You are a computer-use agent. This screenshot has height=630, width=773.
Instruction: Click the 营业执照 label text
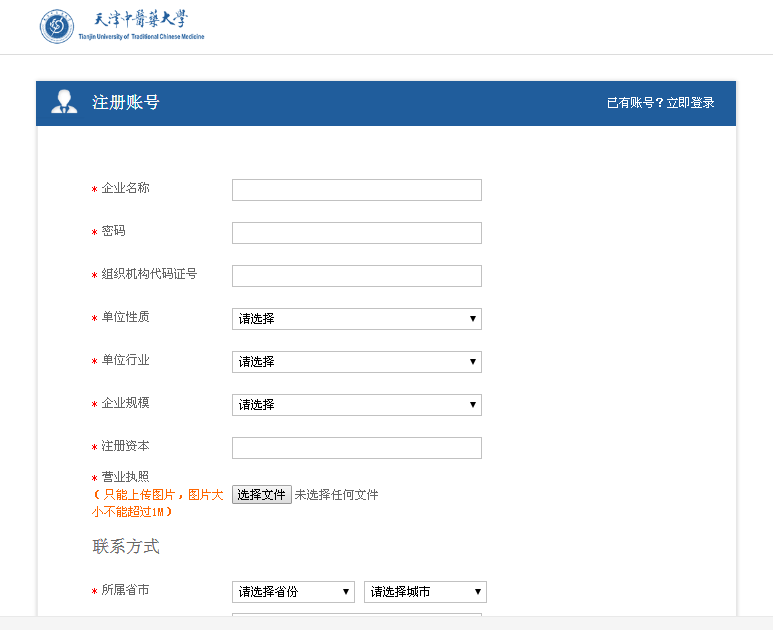[x=126, y=477]
